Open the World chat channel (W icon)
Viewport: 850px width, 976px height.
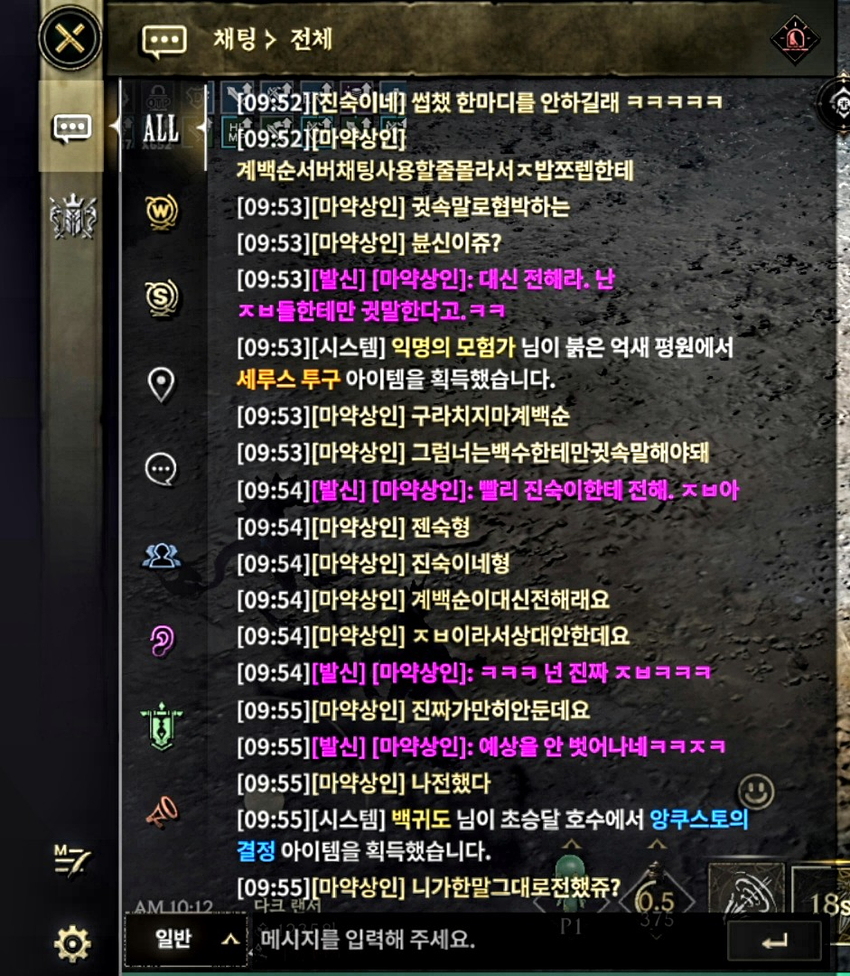coord(162,212)
